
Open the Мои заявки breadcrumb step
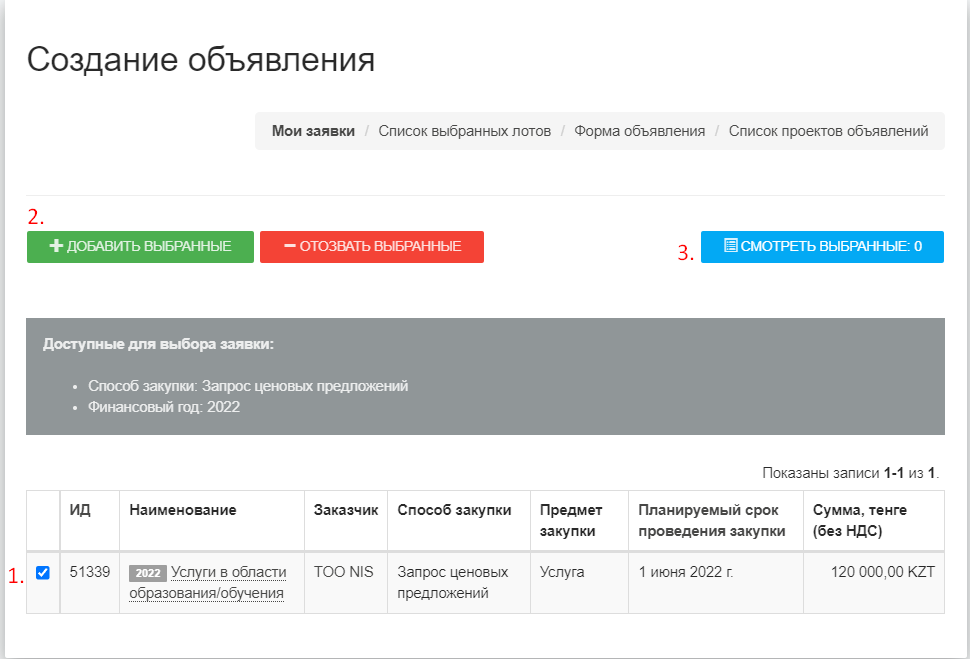pos(313,131)
